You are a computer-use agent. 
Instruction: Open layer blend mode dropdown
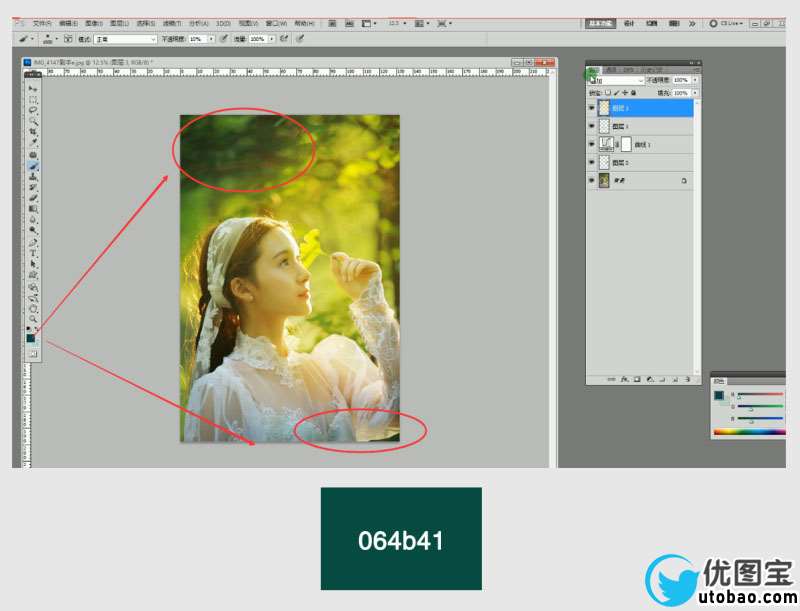coord(617,81)
